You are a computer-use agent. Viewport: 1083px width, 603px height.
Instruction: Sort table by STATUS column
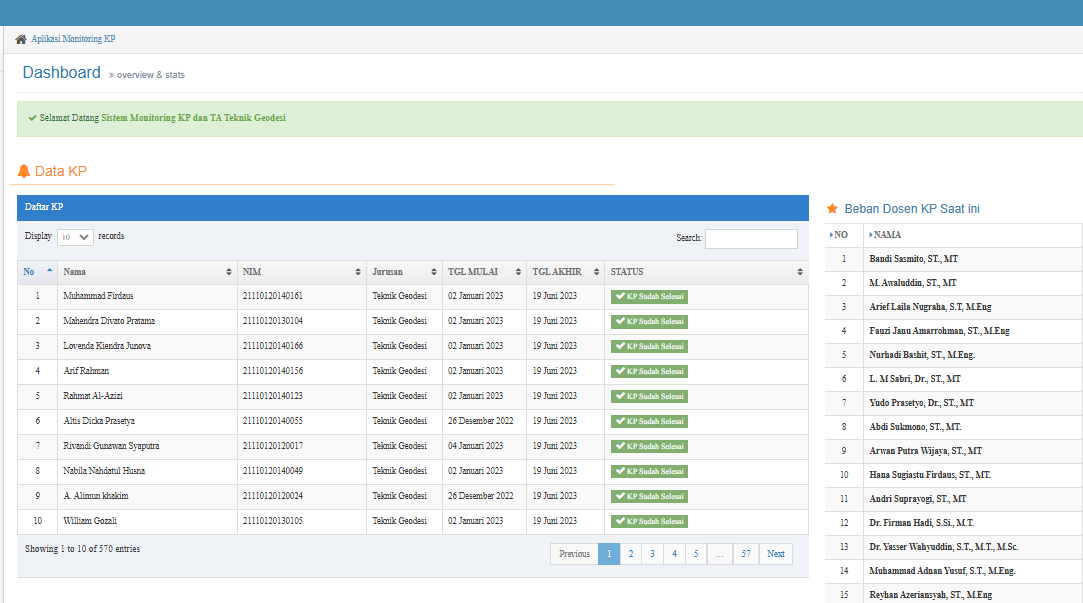click(707, 272)
